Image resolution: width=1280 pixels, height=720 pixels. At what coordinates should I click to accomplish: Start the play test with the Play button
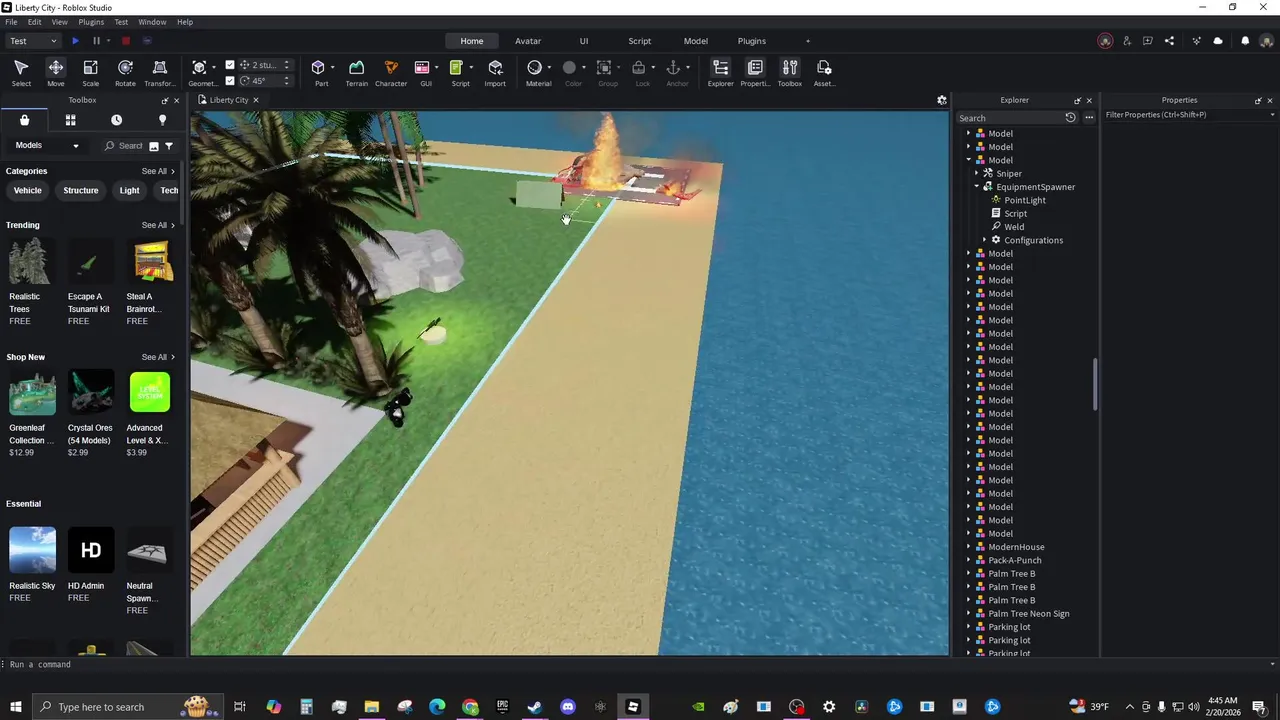pos(75,41)
